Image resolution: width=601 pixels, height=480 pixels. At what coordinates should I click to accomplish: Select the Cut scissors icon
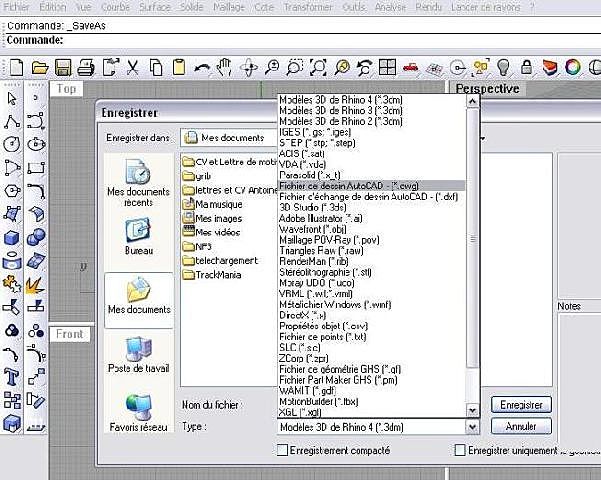(133, 67)
